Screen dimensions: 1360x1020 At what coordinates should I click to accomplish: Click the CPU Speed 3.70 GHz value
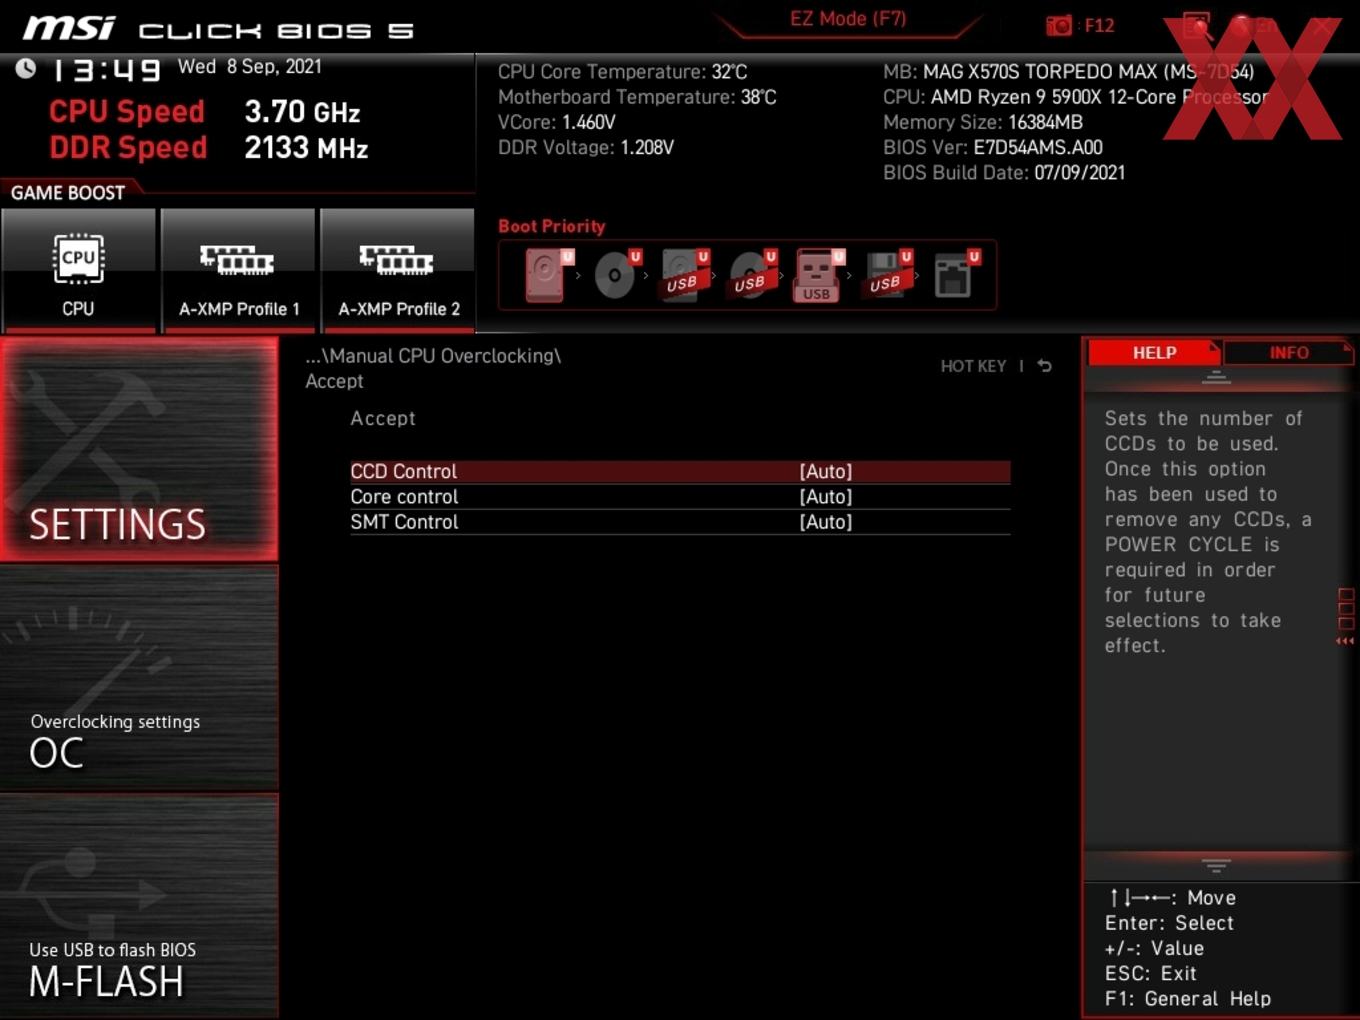[x=302, y=112]
